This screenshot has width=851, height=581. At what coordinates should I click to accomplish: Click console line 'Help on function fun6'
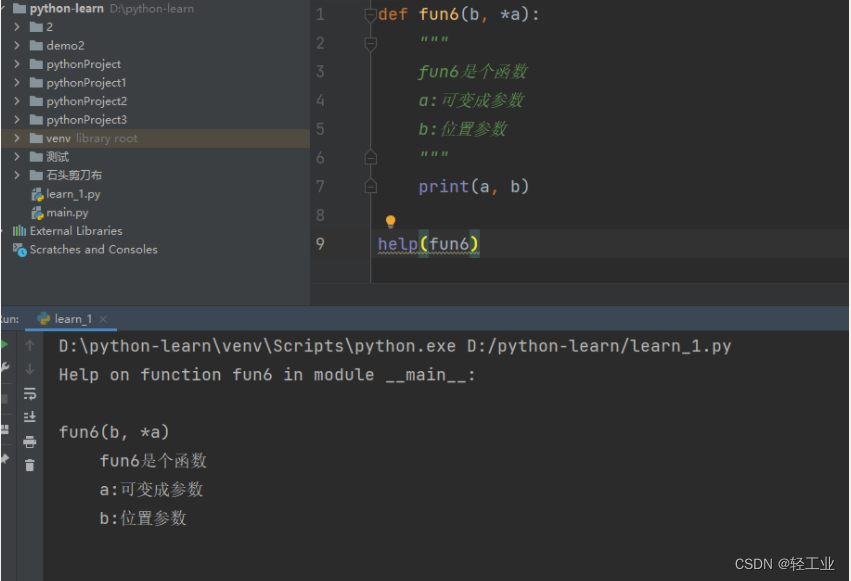point(267,375)
